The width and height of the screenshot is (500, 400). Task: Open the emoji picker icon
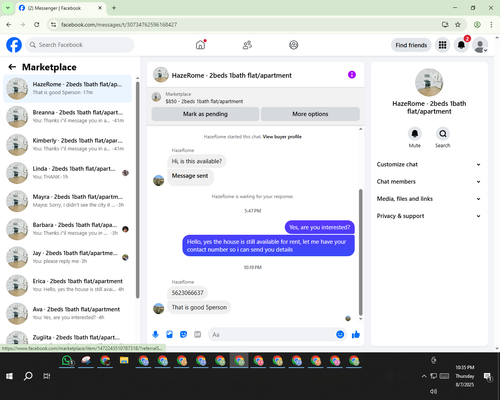tap(340, 334)
